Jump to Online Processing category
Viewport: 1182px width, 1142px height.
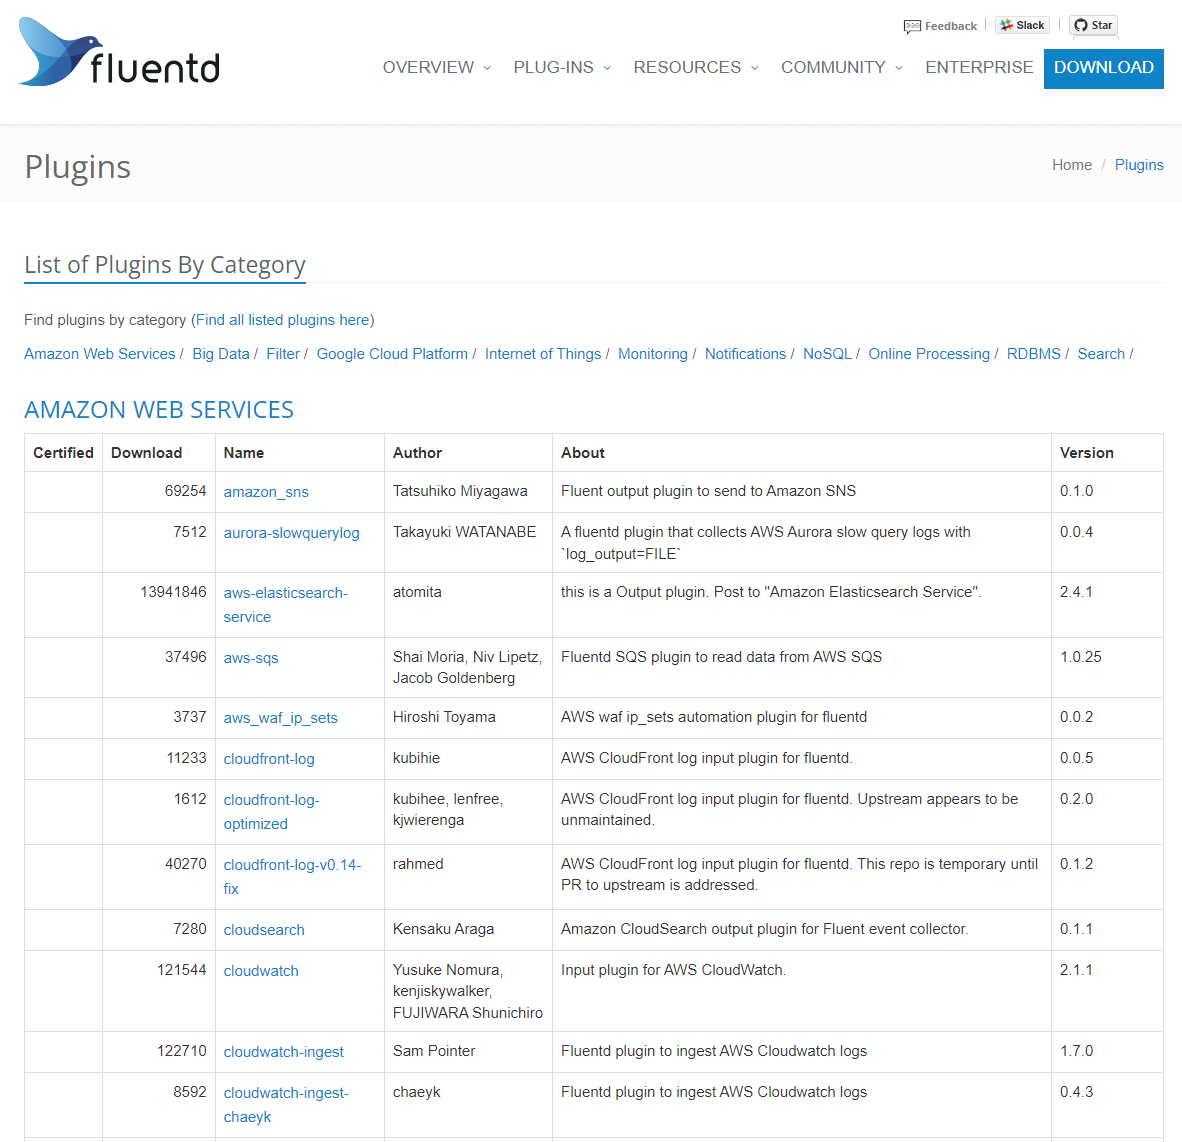(929, 354)
